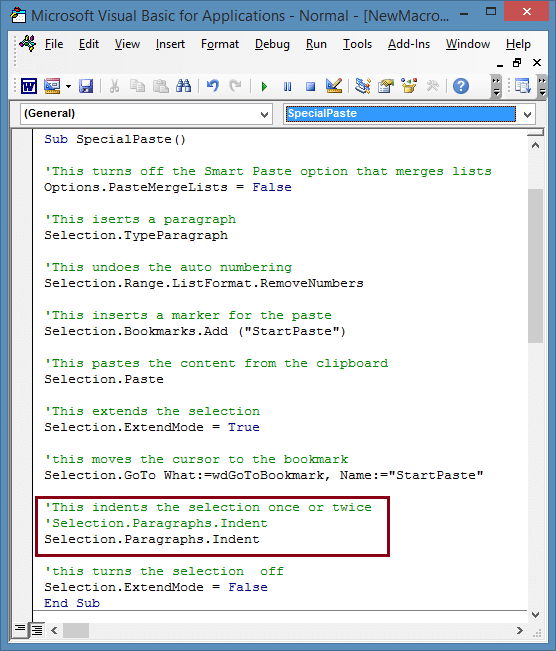The height and width of the screenshot is (651, 556).
Task: Open the Tools menu
Action: click(x=357, y=44)
